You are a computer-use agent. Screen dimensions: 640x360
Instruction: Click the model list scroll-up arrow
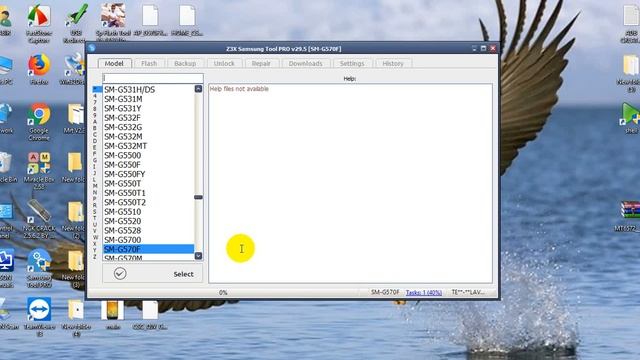click(x=198, y=89)
